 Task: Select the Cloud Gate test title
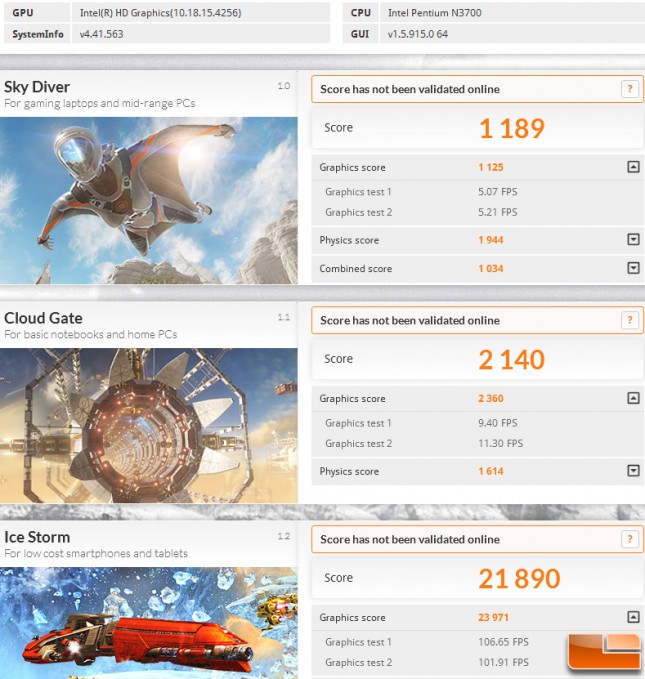point(43,318)
